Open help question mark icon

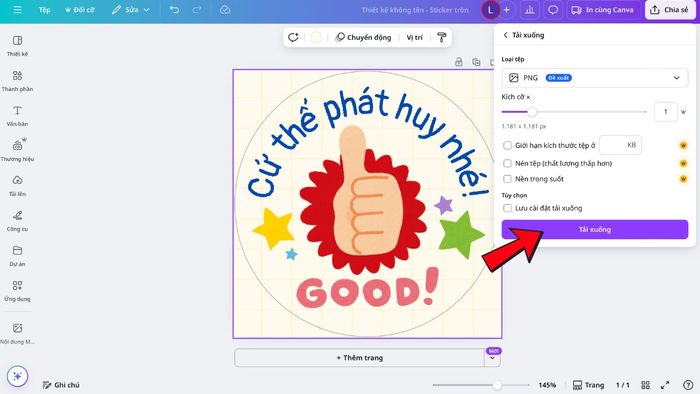pos(688,385)
